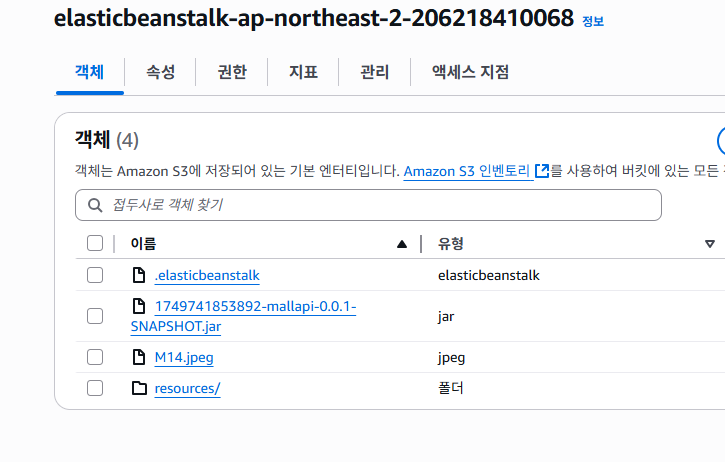Sort objects by the 이름 column arrow
Viewport: 725px width, 462px height.
[402, 243]
